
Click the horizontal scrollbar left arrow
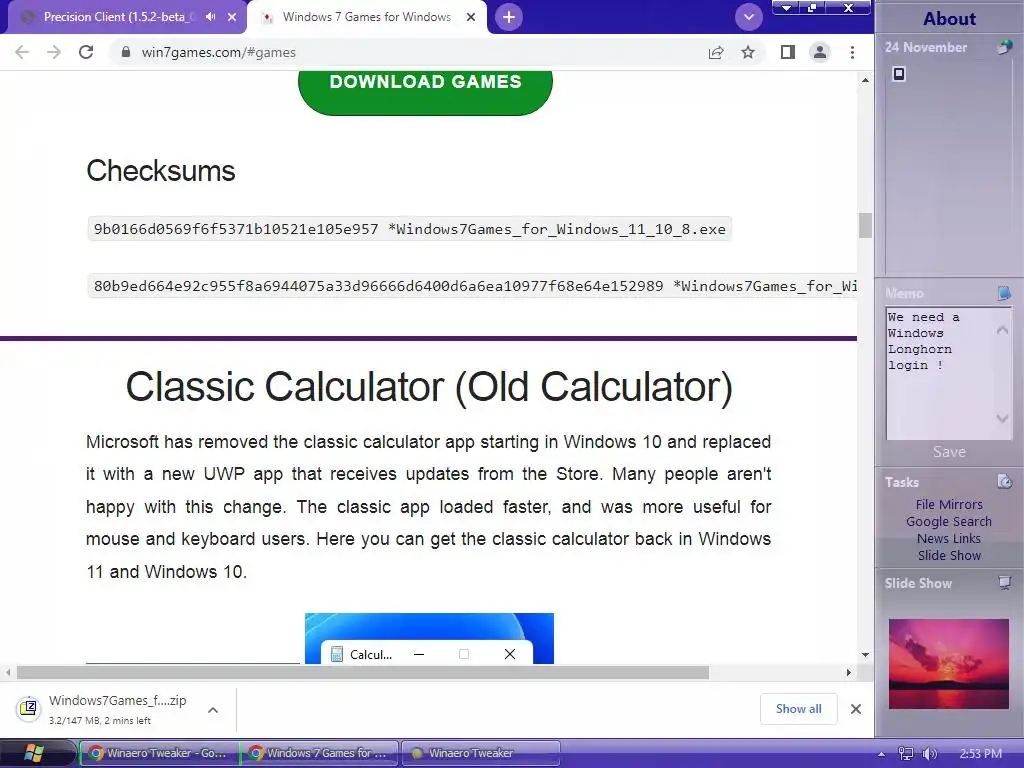8,672
